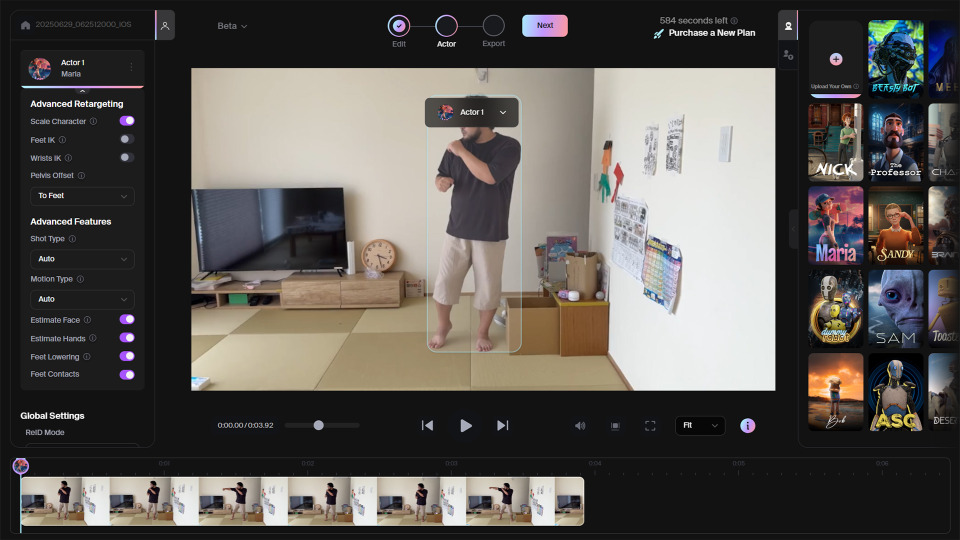Select the Export step
960x540 pixels.
tap(494, 26)
